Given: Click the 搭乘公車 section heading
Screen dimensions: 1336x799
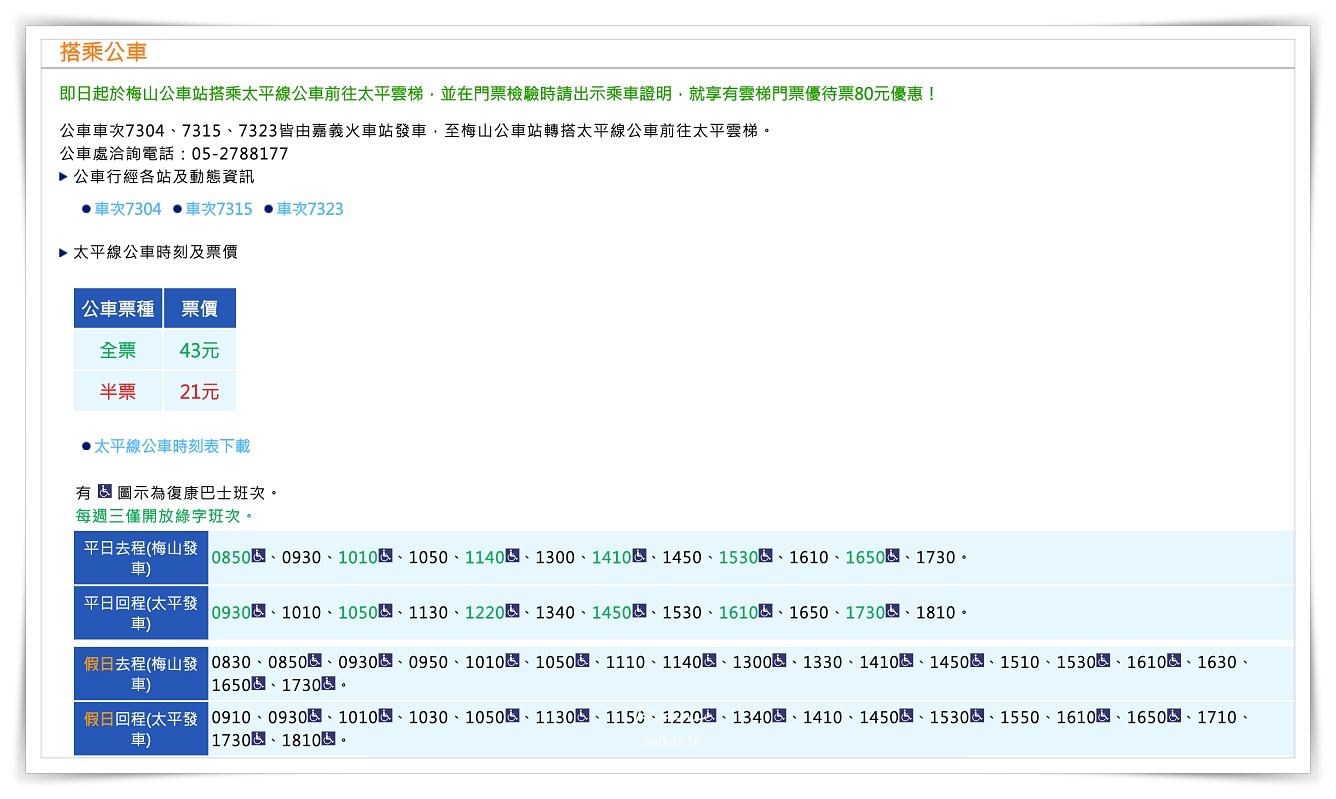Looking at the screenshot, I should point(104,52).
